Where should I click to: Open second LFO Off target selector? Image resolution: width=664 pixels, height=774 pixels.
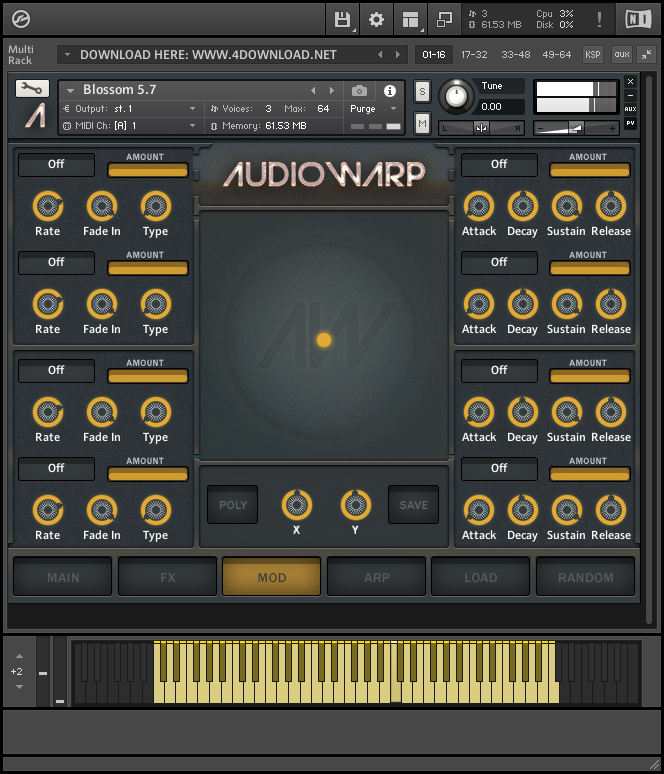click(x=56, y=263)
